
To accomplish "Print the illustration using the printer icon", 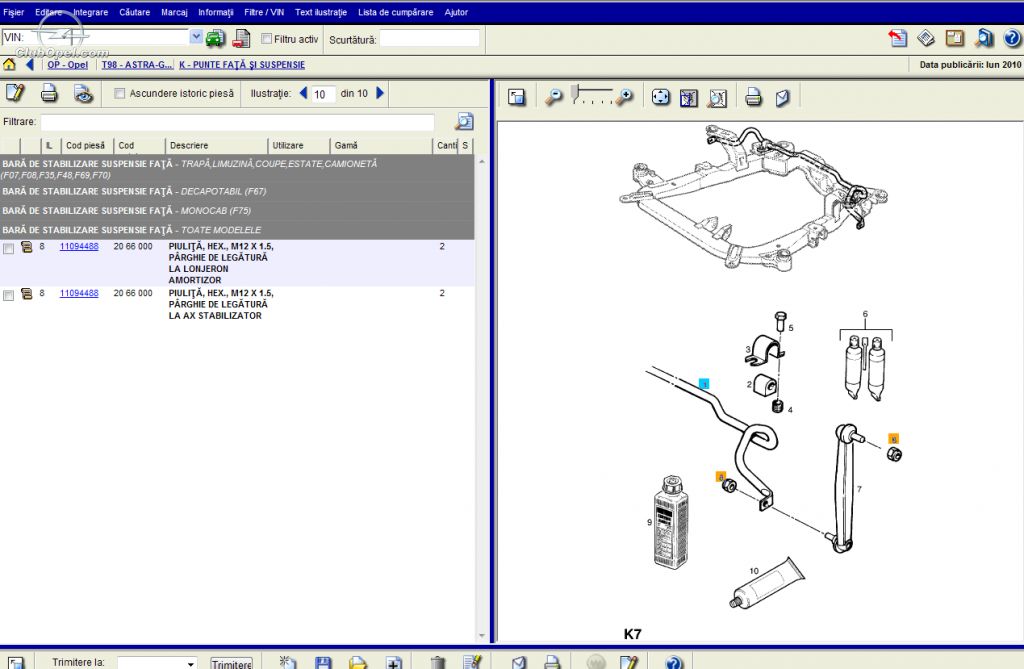I will pyautogui.click(x=753, y=97).
